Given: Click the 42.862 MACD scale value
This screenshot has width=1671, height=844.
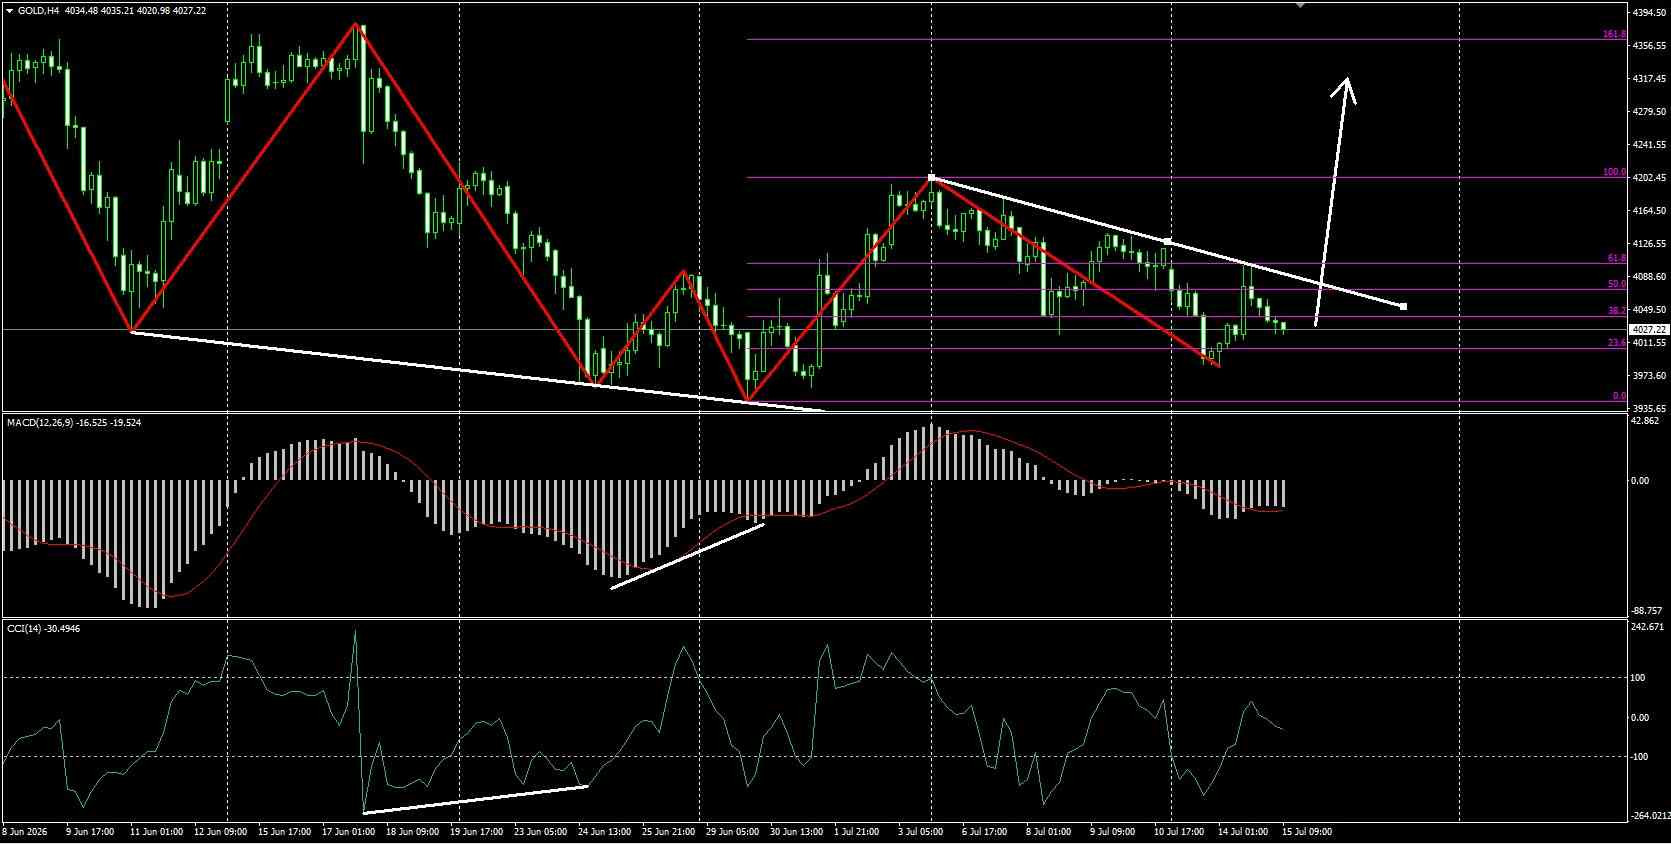Looking at the screenshot, I should click(1645, 421).
